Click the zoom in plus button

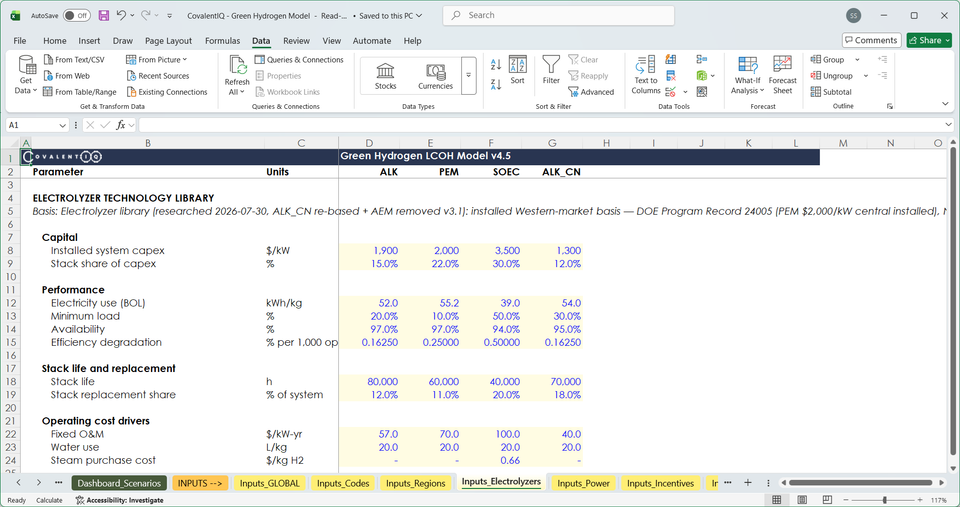pos(920,500)
